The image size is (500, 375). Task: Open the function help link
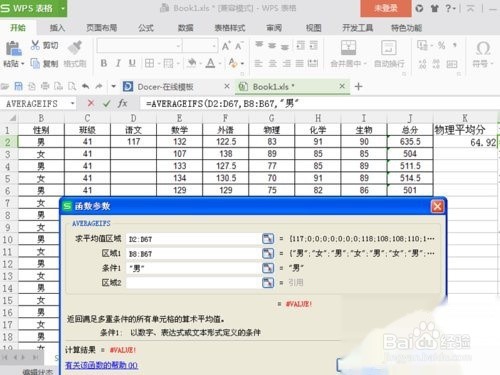click(101, 365)
